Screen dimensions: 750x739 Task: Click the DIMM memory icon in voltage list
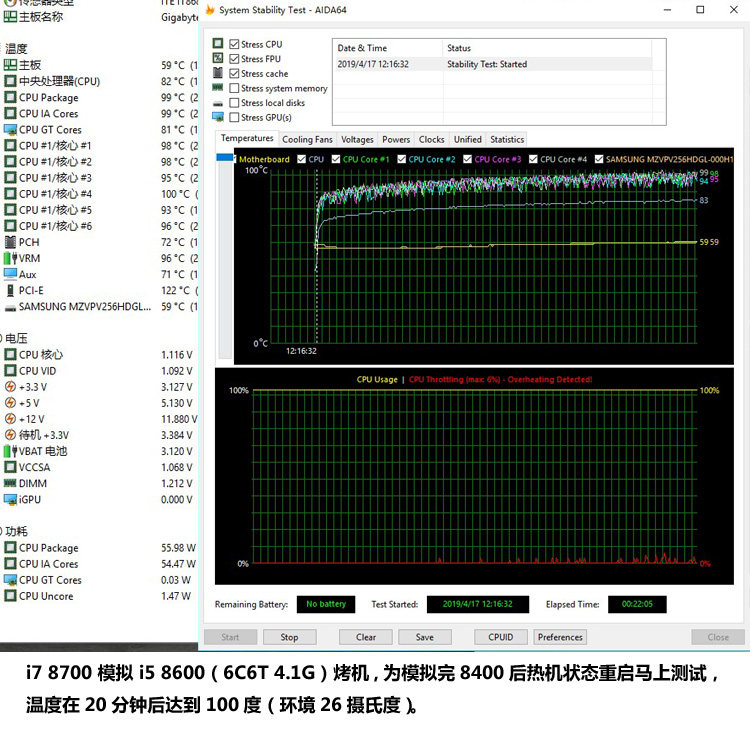tap(10, 483)
